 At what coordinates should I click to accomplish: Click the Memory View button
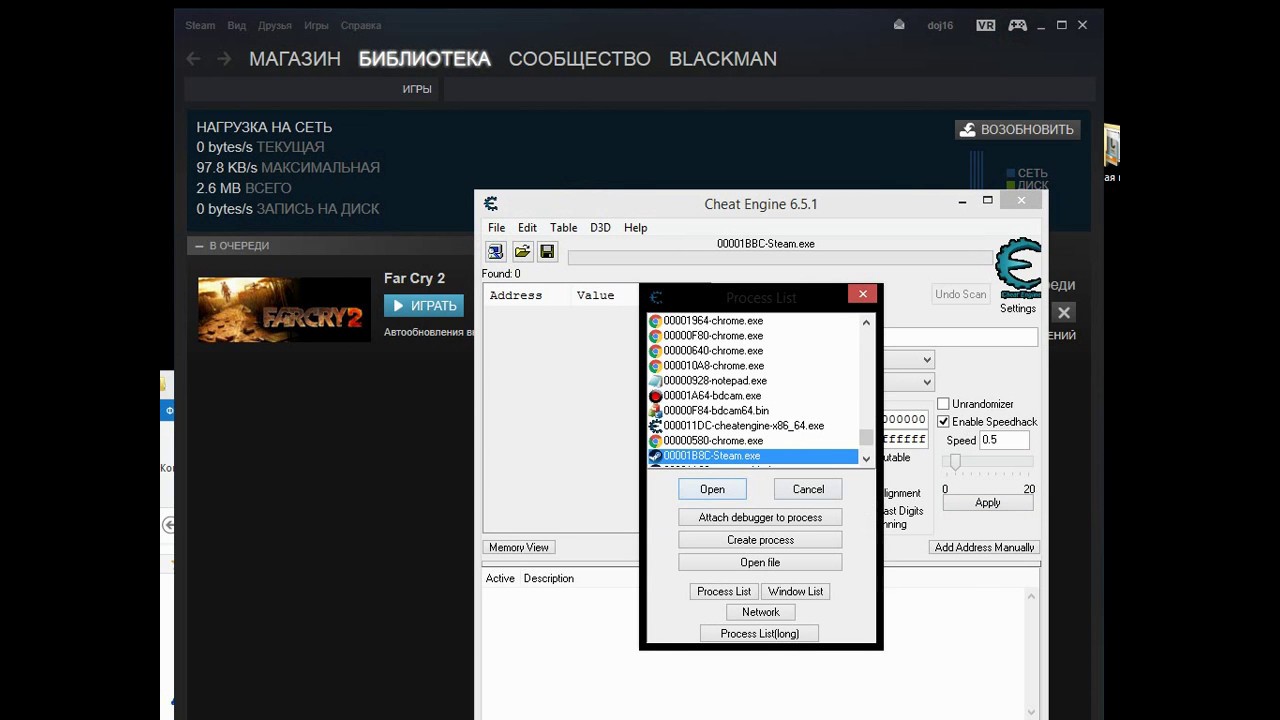click(519, 547)
